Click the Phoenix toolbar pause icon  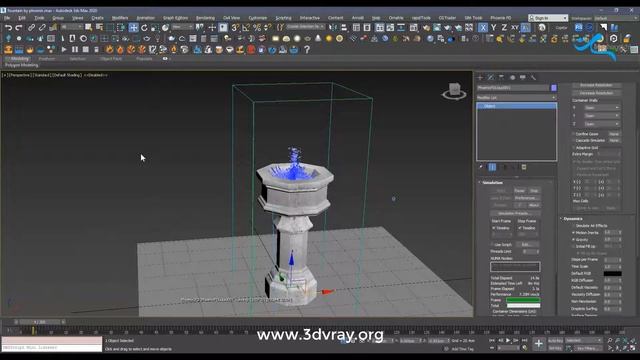click(x=75, y=49)
